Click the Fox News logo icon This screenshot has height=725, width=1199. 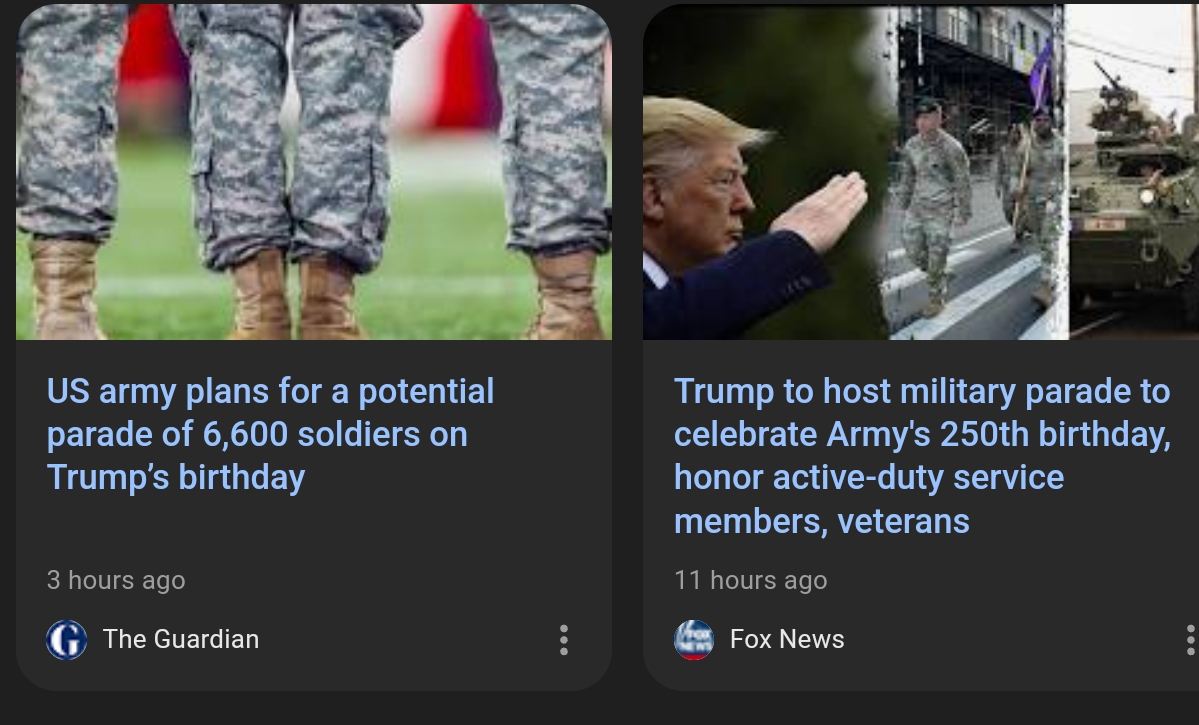point(694,640)
